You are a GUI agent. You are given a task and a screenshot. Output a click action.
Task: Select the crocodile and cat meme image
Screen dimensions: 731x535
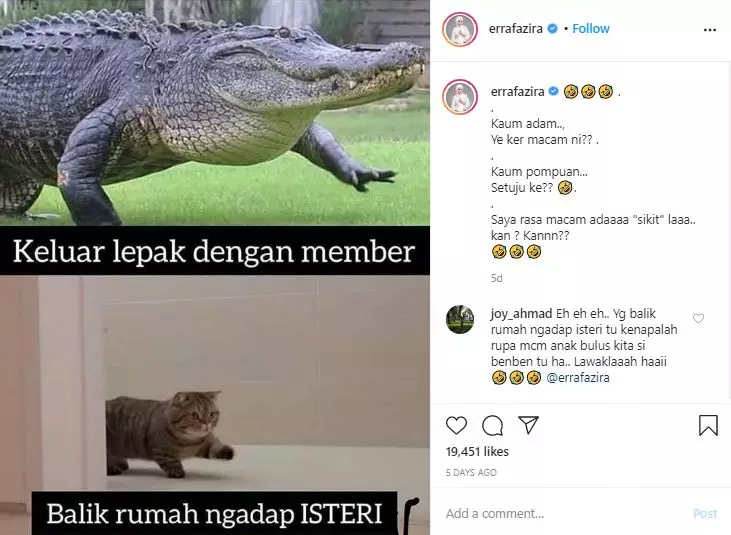tap(215, 268)
